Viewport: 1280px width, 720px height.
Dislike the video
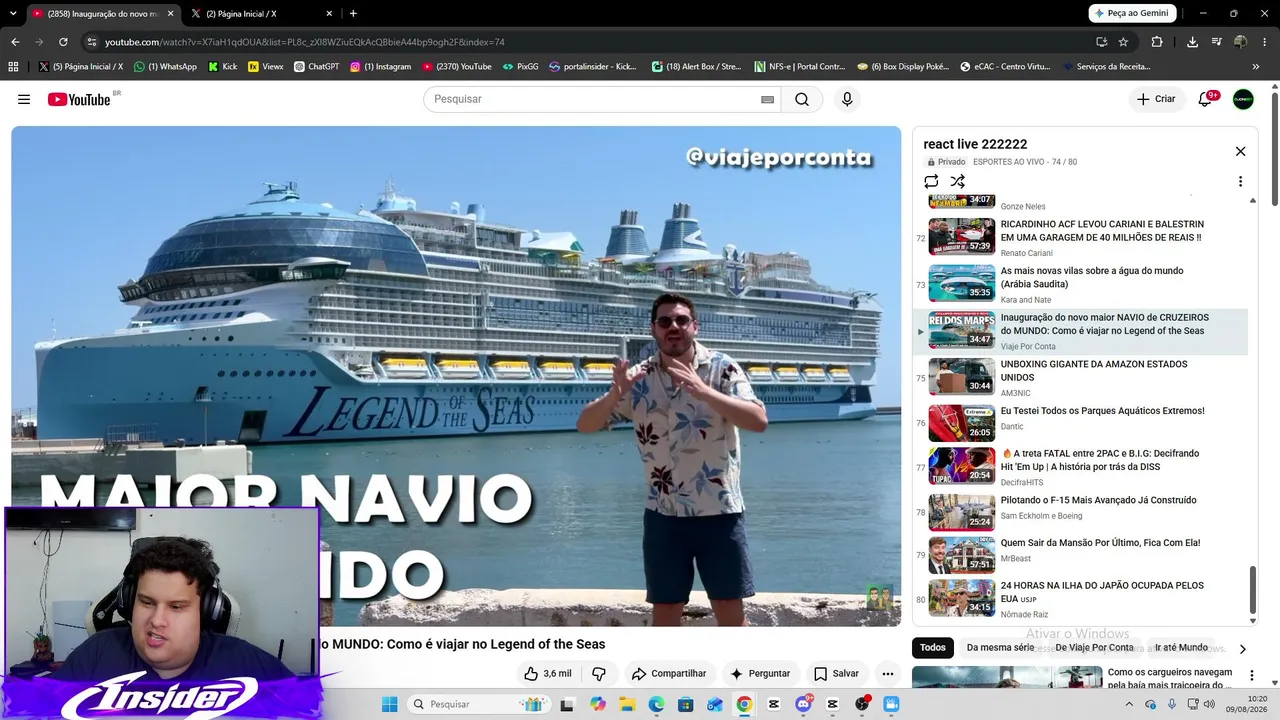(599, 673)
